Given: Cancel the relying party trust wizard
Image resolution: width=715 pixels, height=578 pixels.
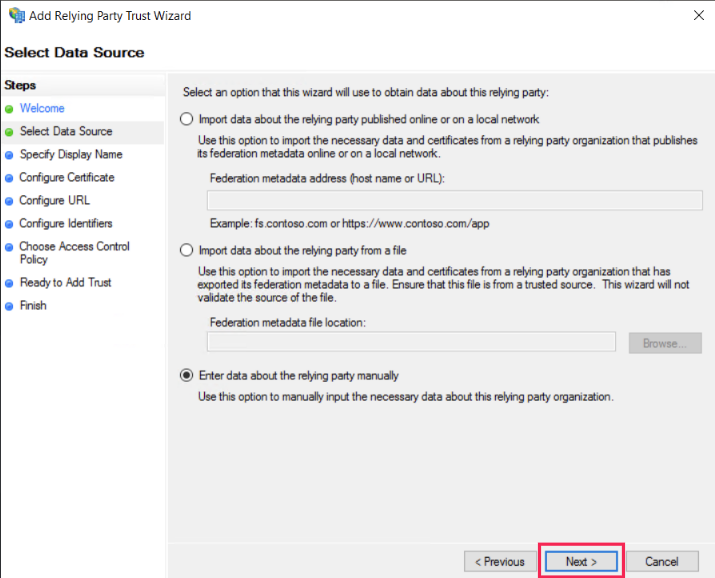Looking at the screenshot, I should click(661, 561).
